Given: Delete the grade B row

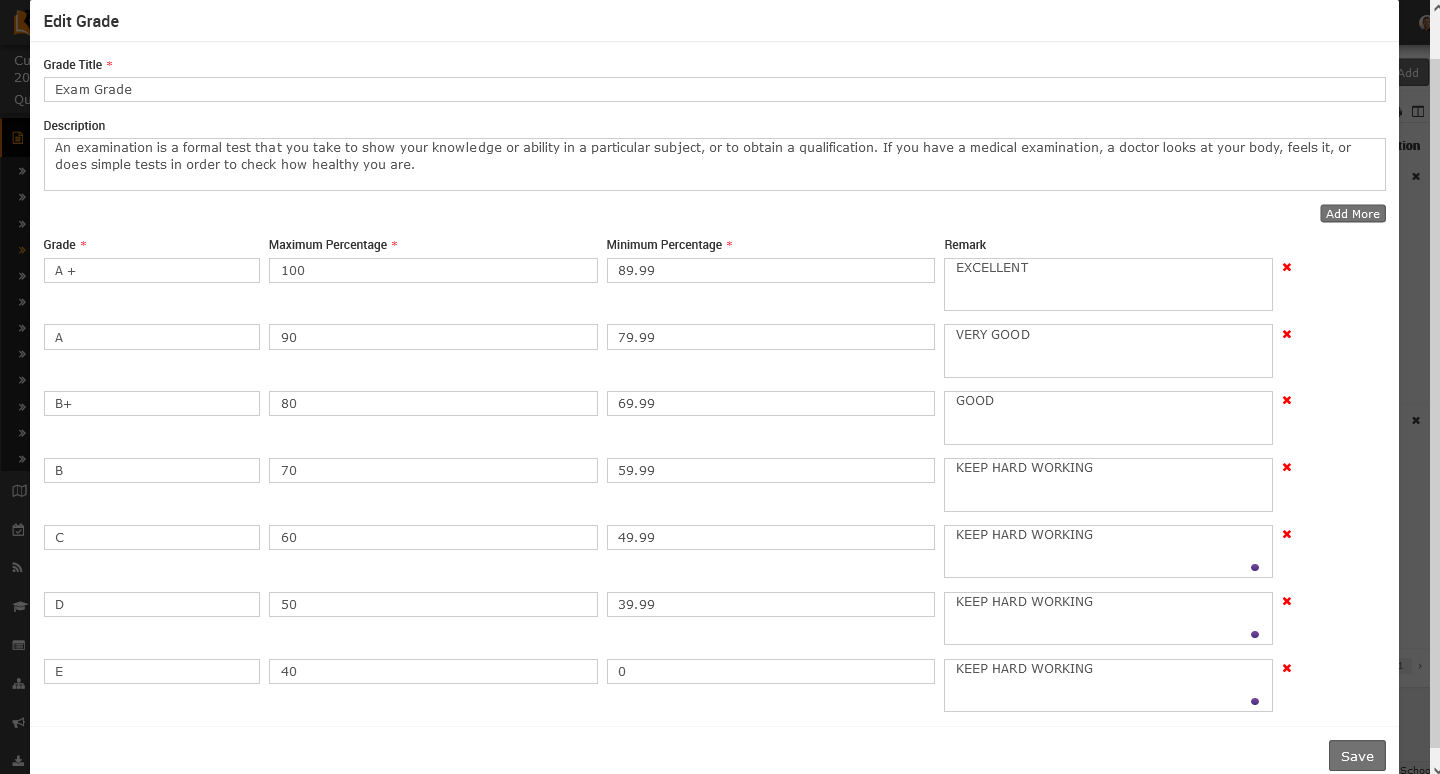Looking at the screenshot, I should pyautogui.click(x=1287, y=467).
